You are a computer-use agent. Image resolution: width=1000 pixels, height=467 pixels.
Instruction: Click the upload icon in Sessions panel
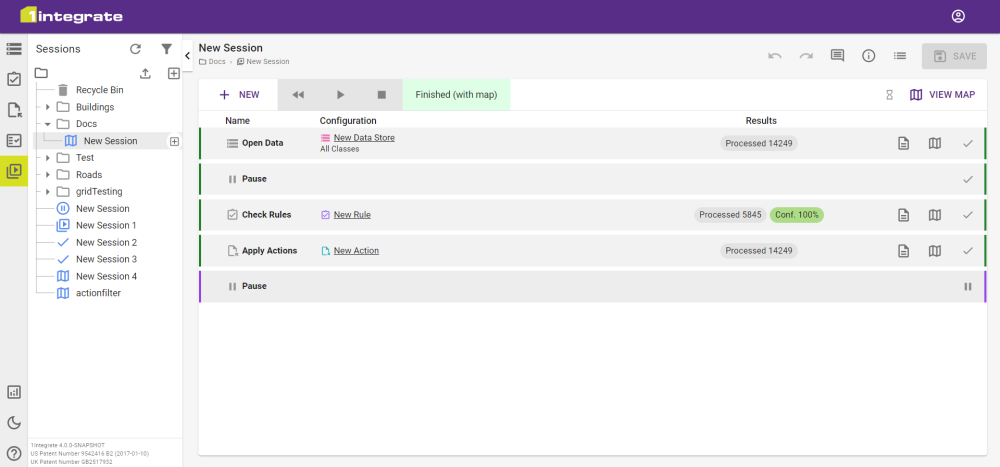click(x=145, y=73)
